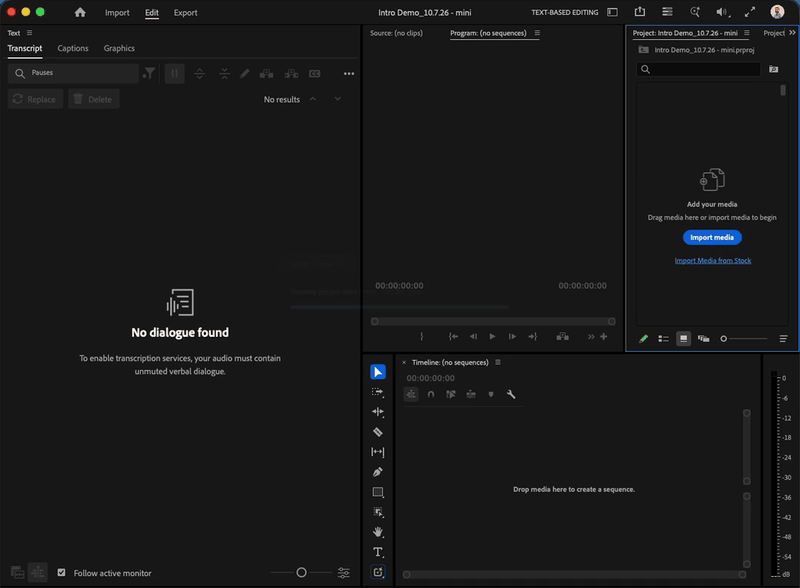Viewport: 800px width, 588px height.
Task: Open the three-dot more options menu
Action: tap(349, 74)
